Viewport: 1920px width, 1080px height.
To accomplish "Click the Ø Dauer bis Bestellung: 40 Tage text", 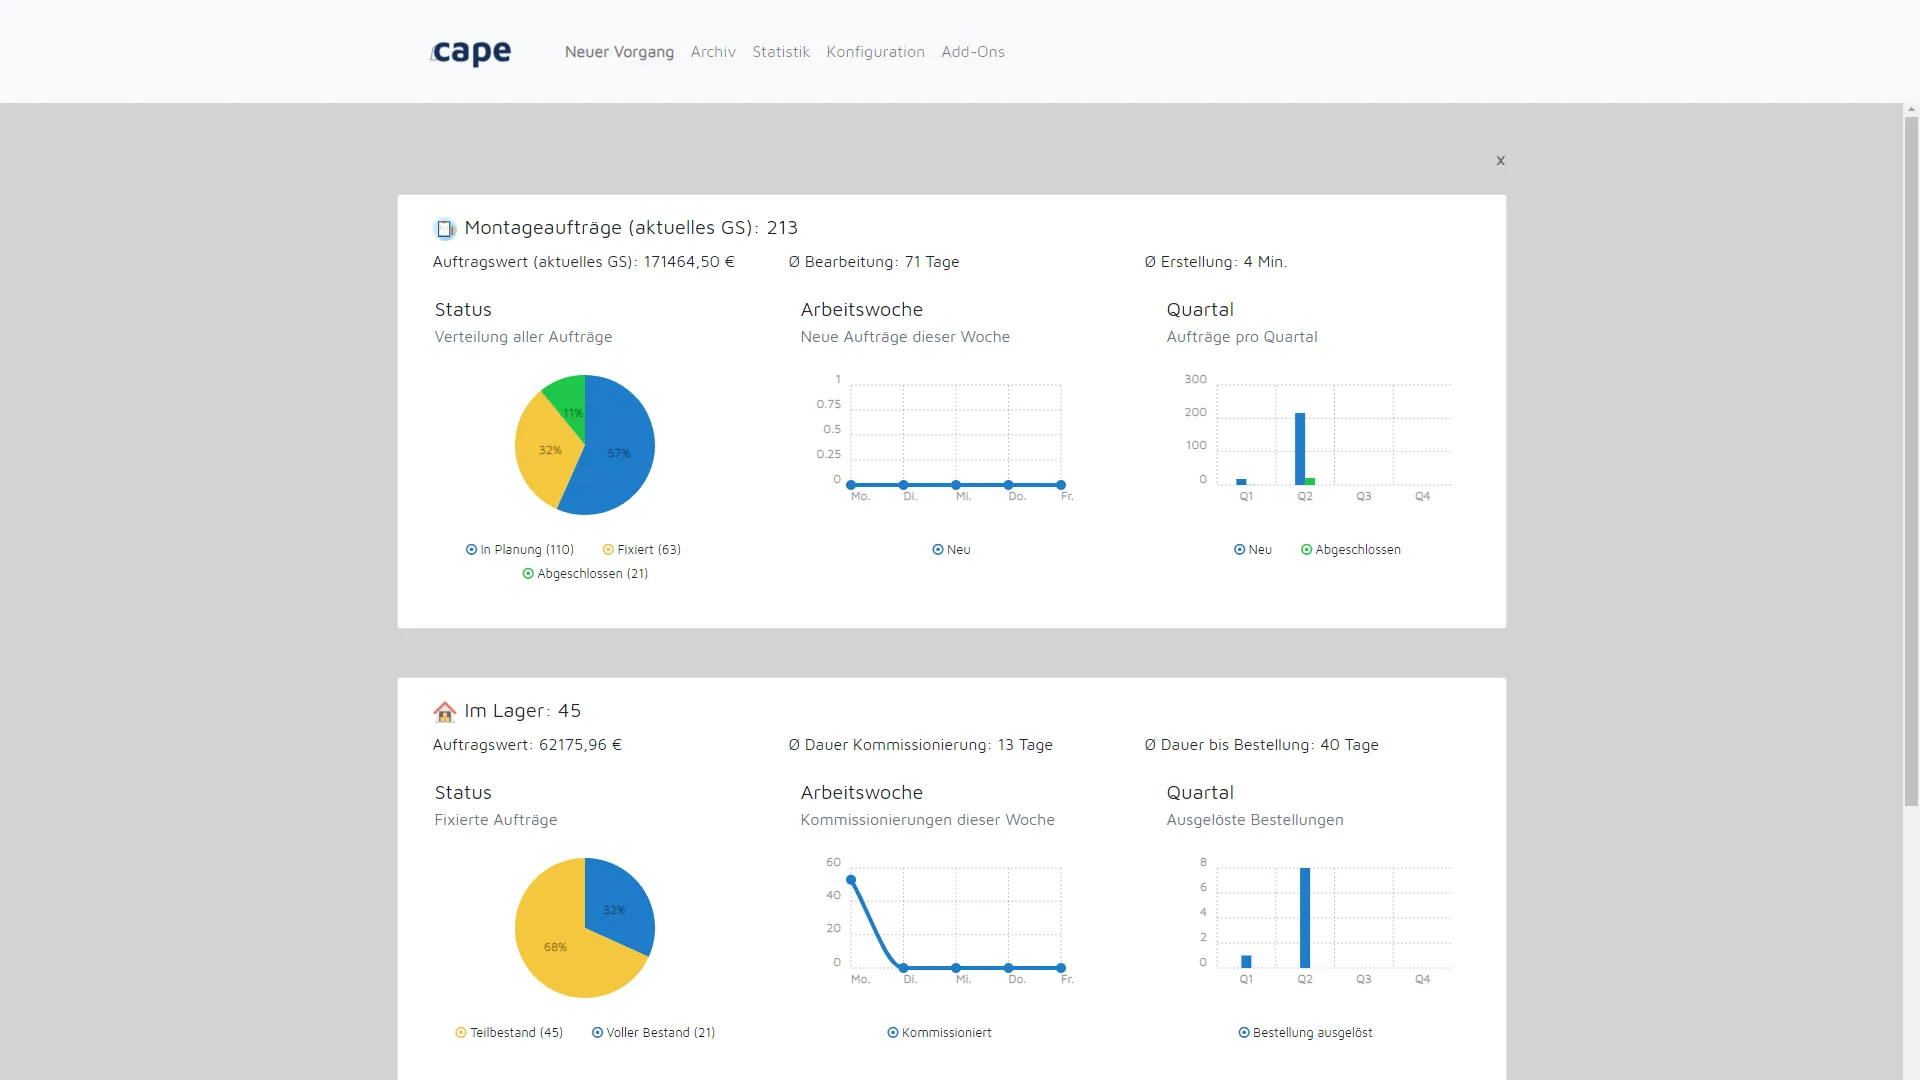I will point(1261,745).
